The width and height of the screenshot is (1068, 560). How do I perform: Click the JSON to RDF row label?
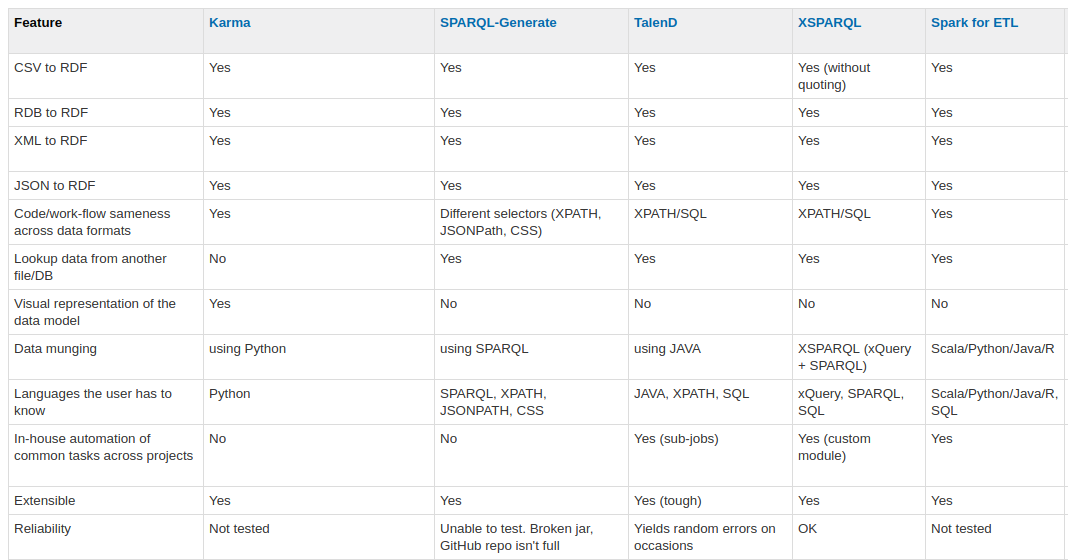[x=54, y=186]
